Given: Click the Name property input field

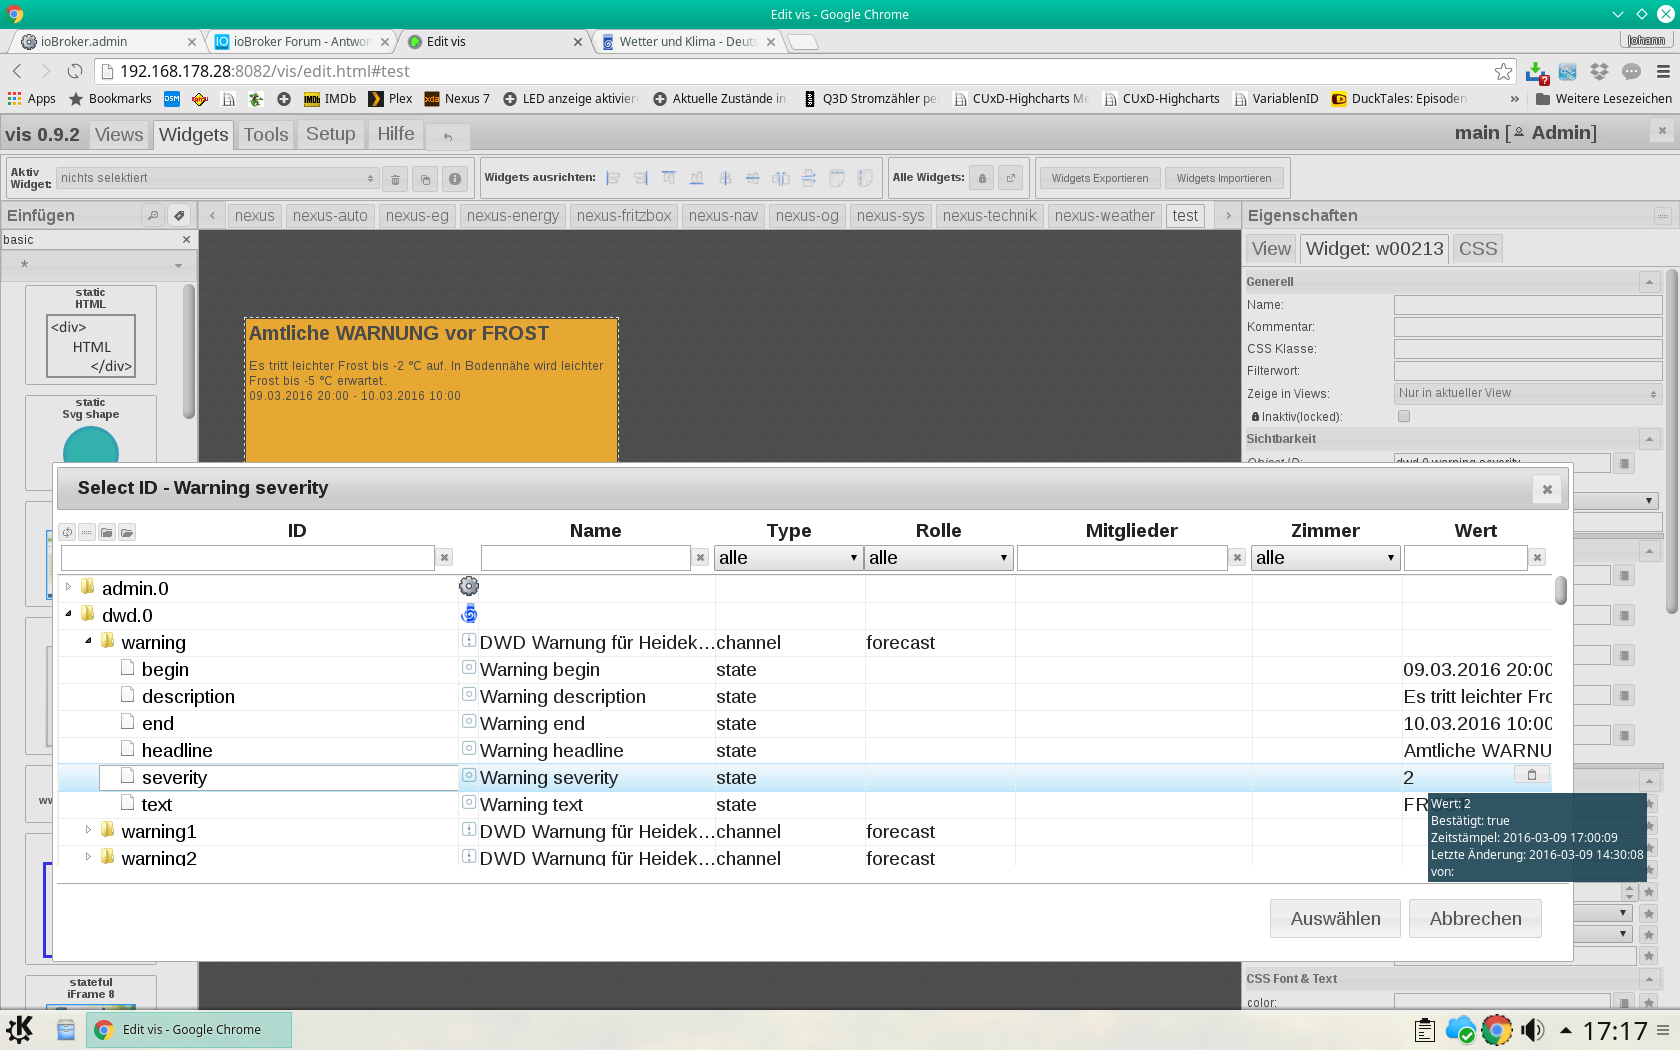Looking at the screenshot, I should [1528, 305].
